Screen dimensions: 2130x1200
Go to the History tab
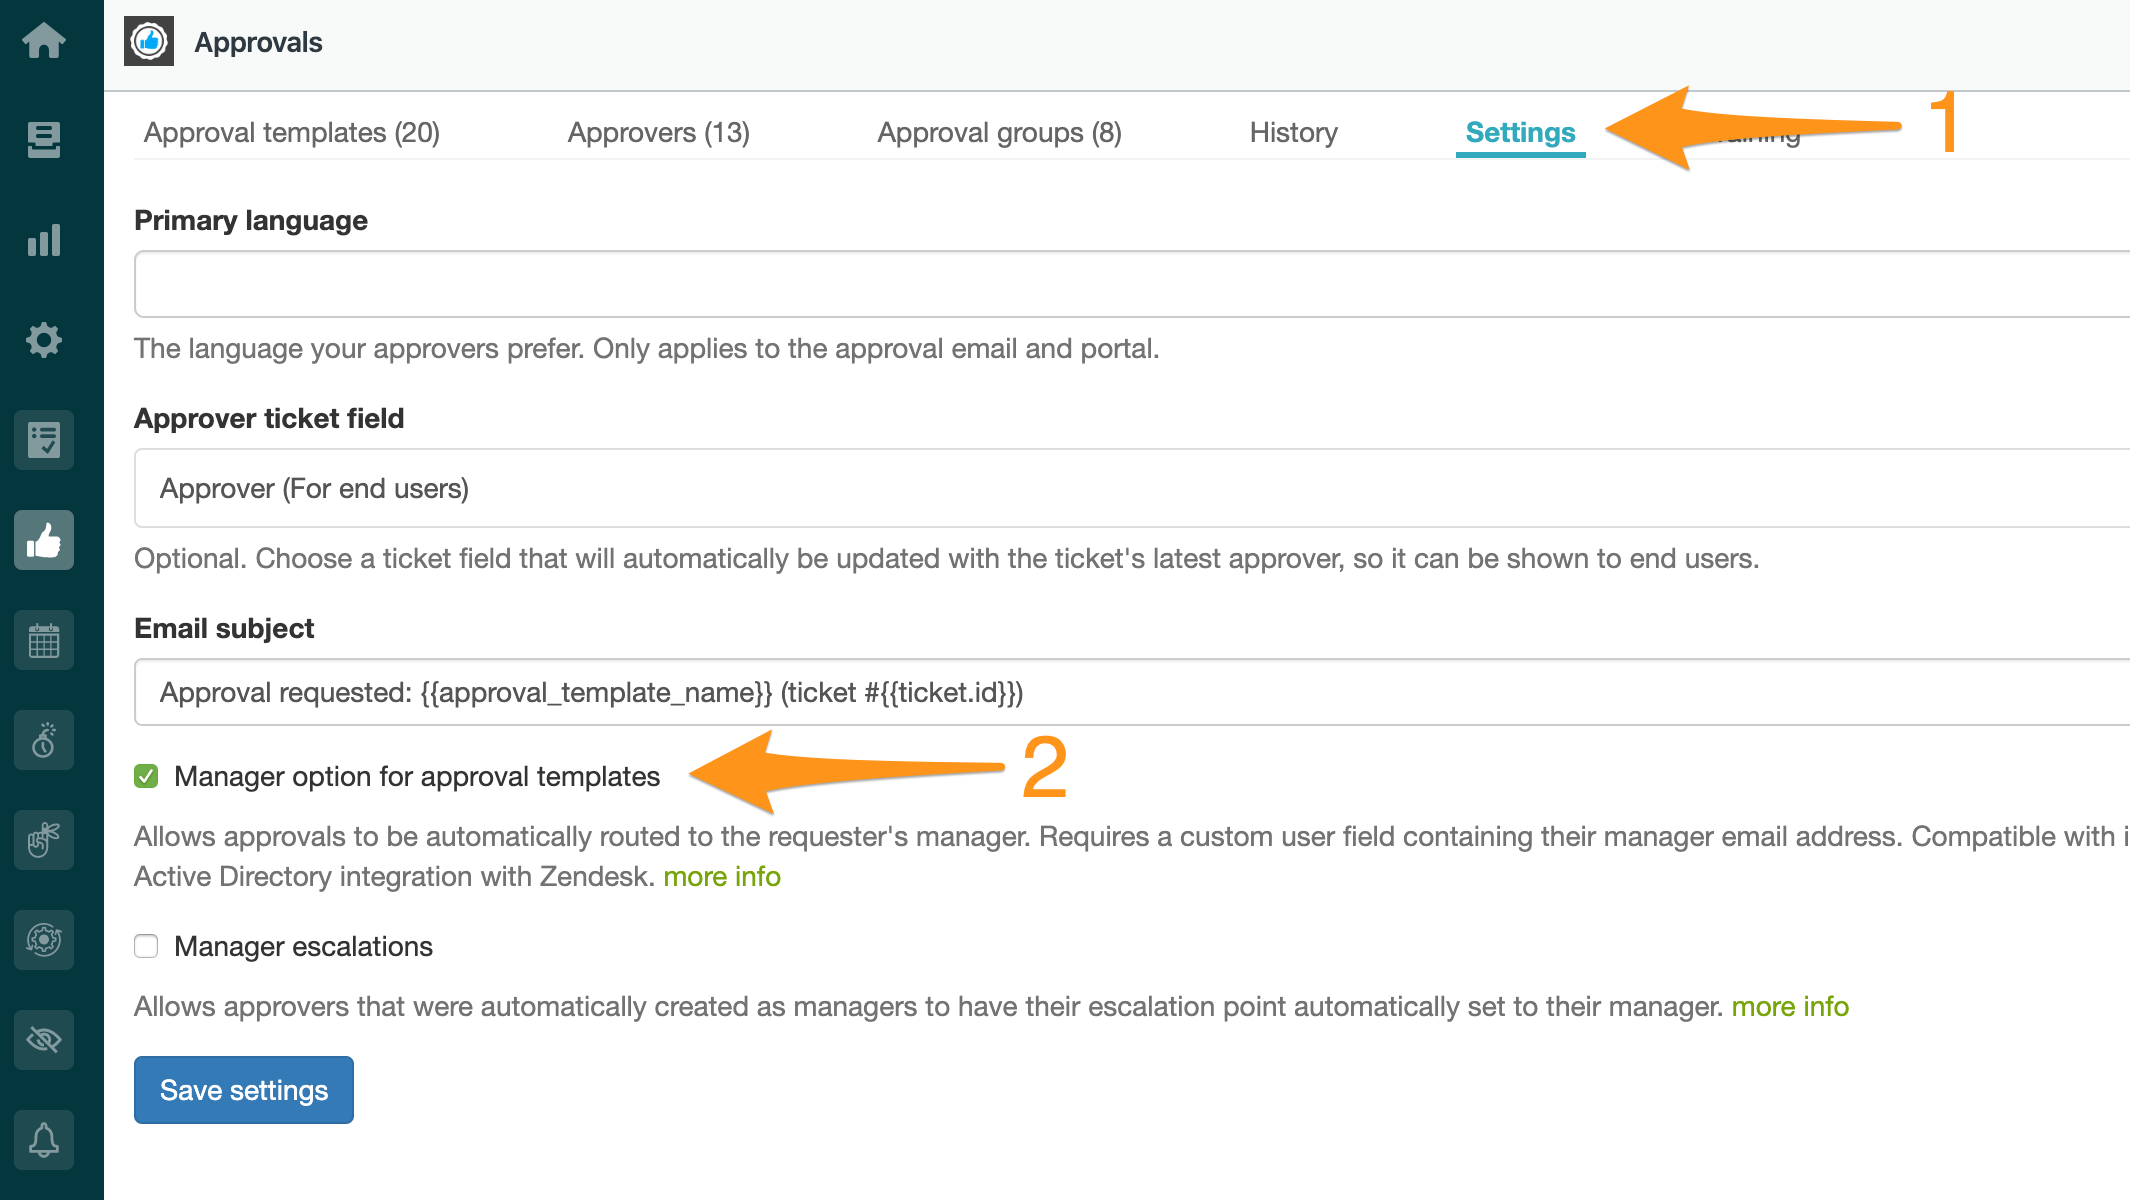coord(1294,132)
